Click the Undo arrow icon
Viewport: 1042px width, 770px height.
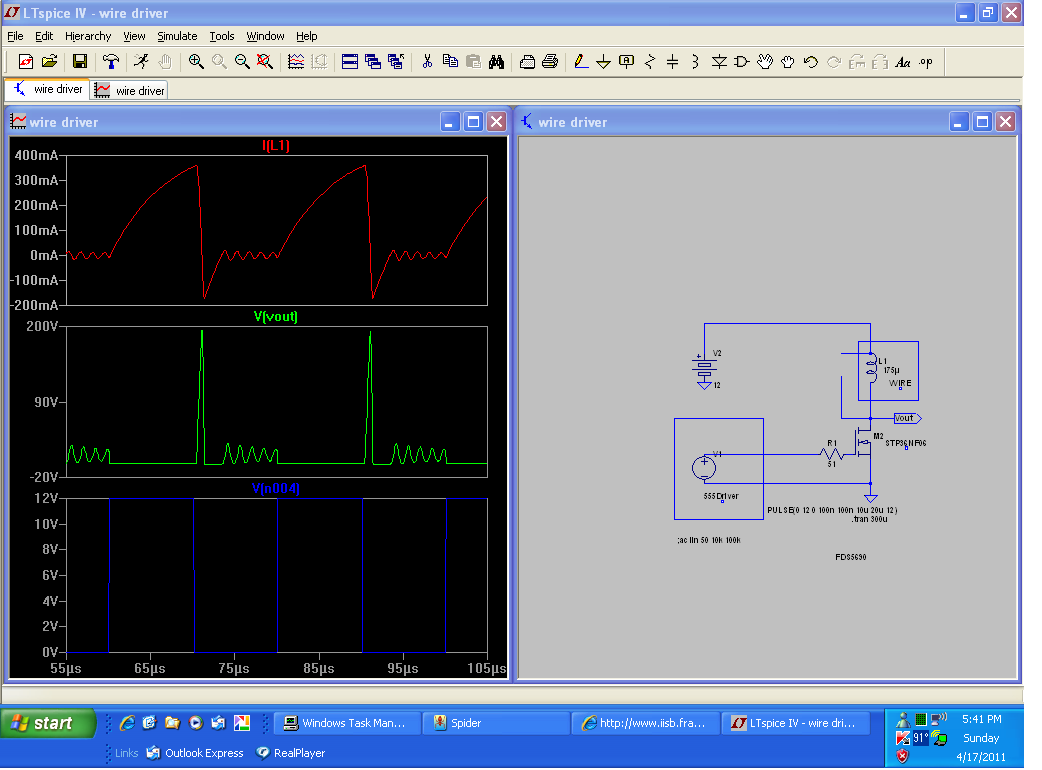811,62
